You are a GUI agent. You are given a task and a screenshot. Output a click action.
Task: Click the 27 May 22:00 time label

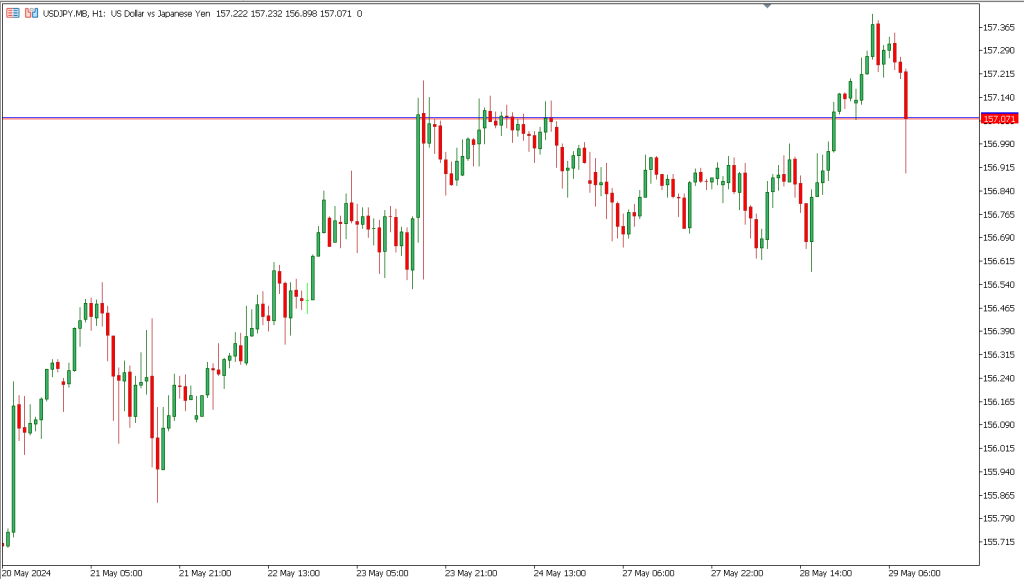pyautogui.click(x=737, y=573)
